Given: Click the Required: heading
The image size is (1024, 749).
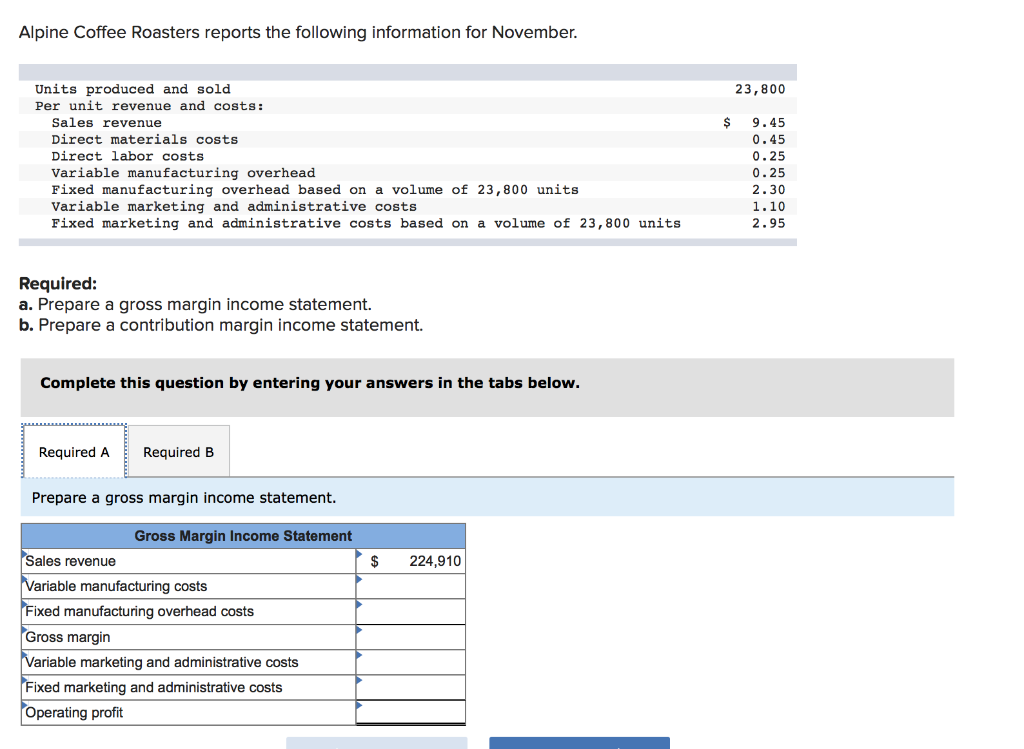Looking at the screenshot, I should pos(58,283).
